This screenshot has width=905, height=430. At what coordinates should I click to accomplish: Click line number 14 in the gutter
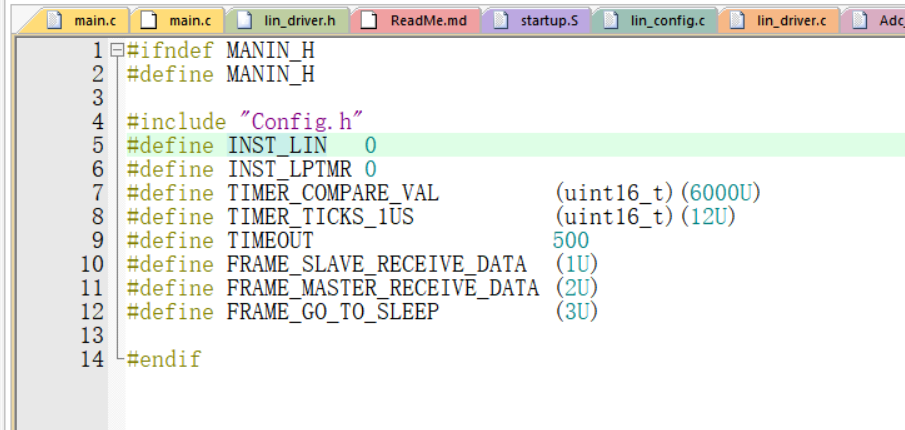92,359
